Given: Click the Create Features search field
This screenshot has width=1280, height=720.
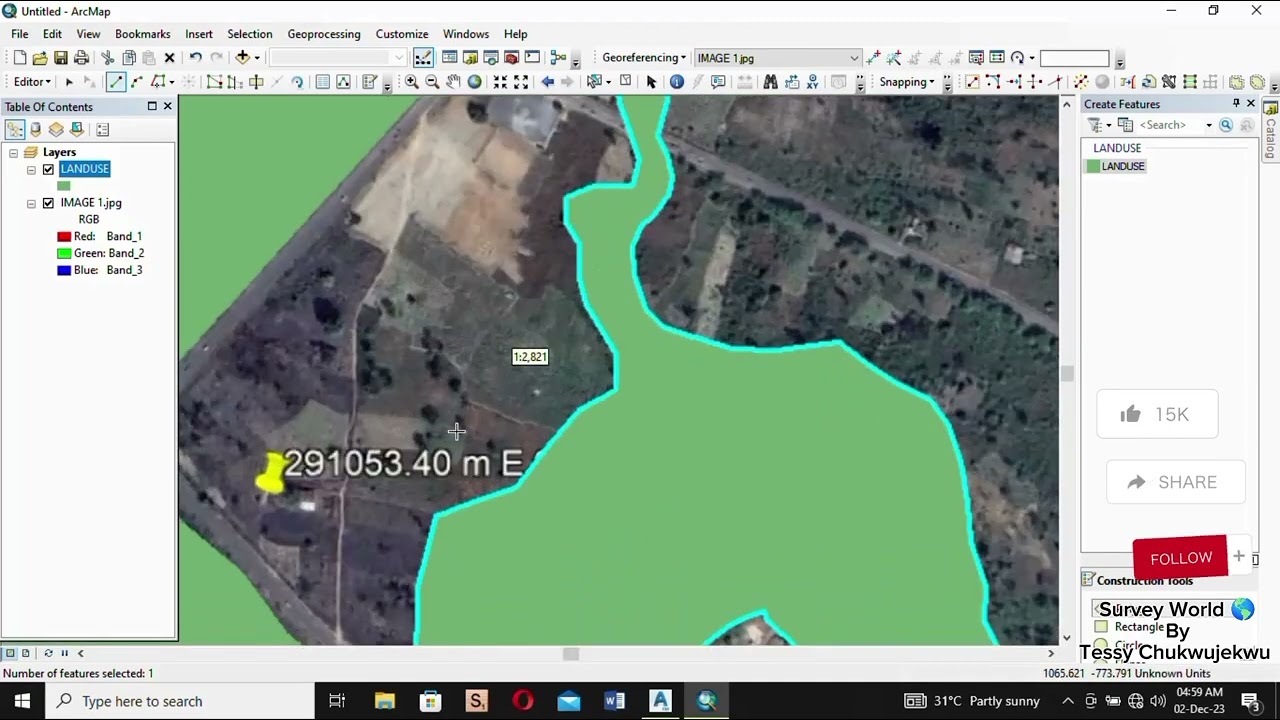Looking at the screenshot, I should coord(1171,125).
